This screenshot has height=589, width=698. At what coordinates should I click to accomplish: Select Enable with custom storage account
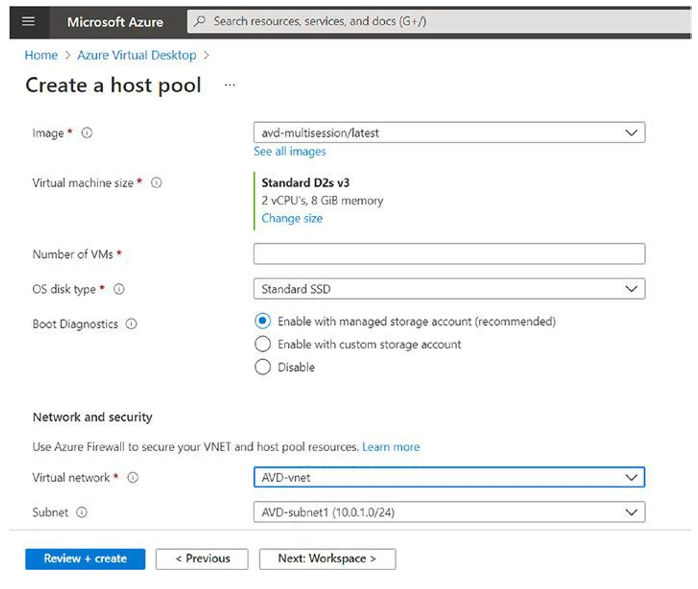263,344
